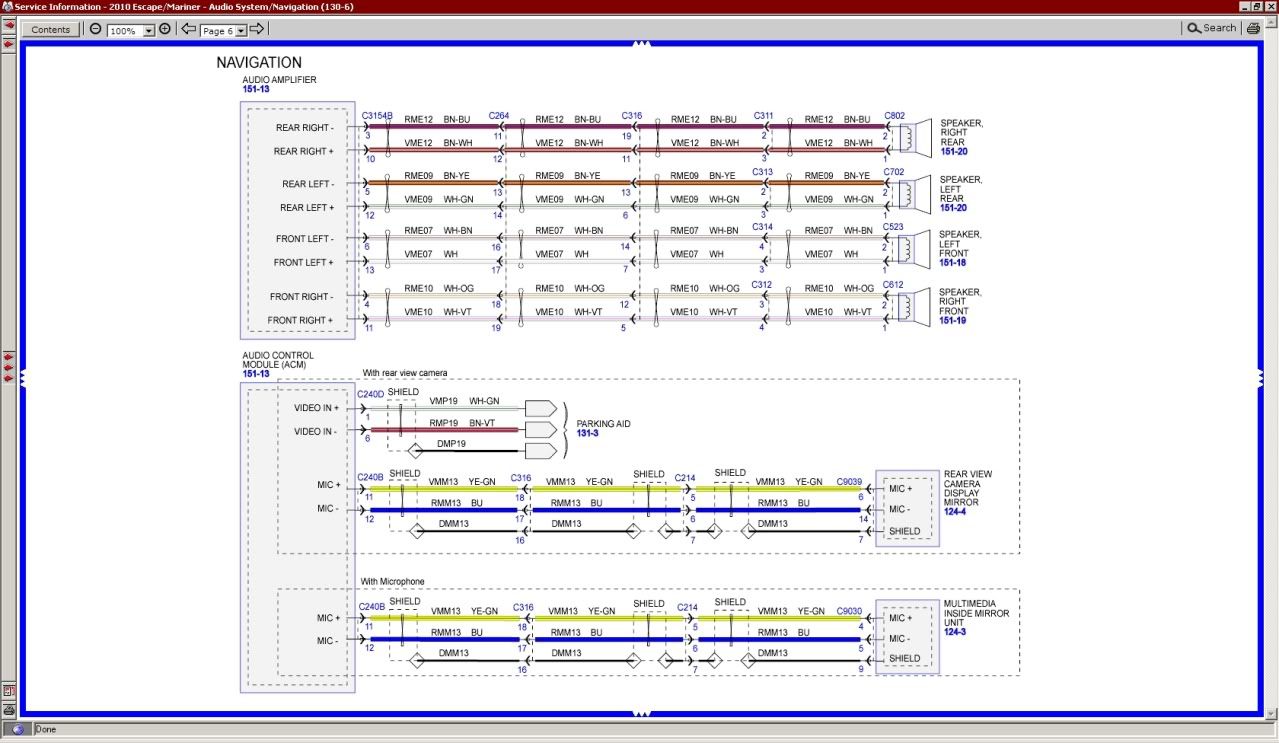
Task: Open the 124-4 rear view camera mirror link
Action: [x=956, y=513]
